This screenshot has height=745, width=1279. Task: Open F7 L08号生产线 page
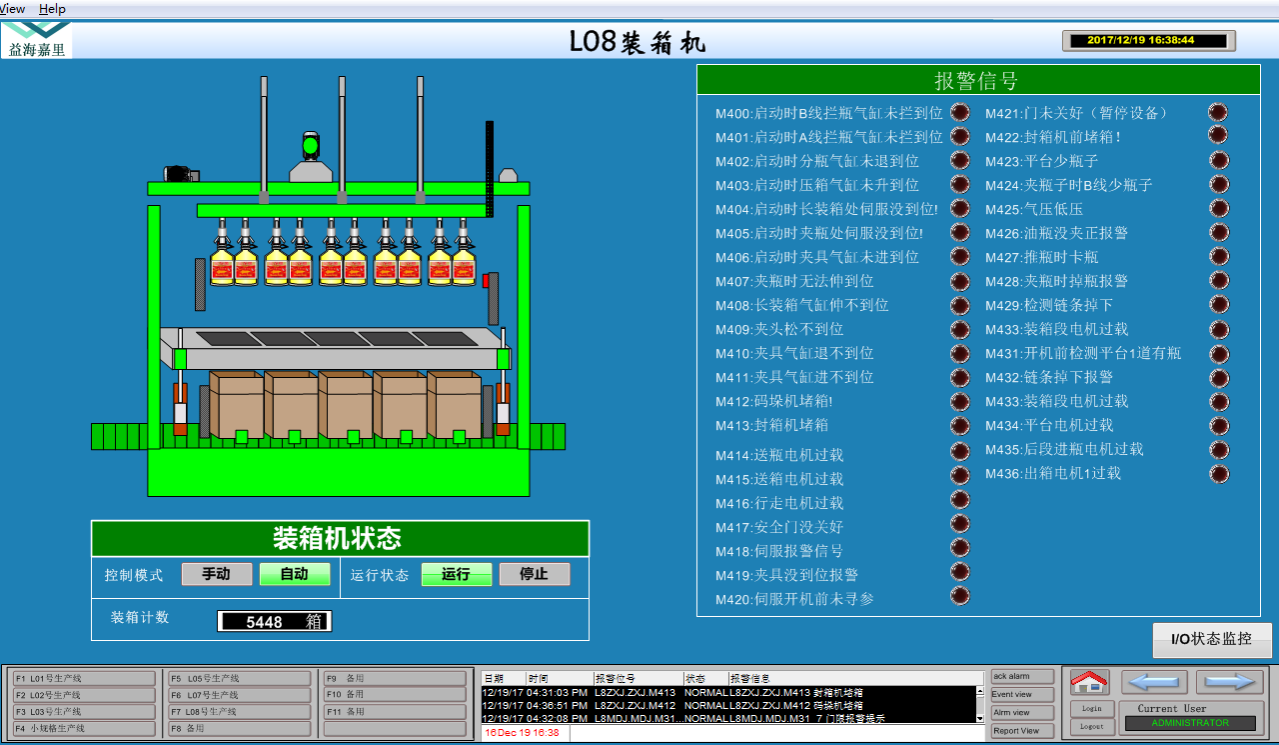[238, 712]
